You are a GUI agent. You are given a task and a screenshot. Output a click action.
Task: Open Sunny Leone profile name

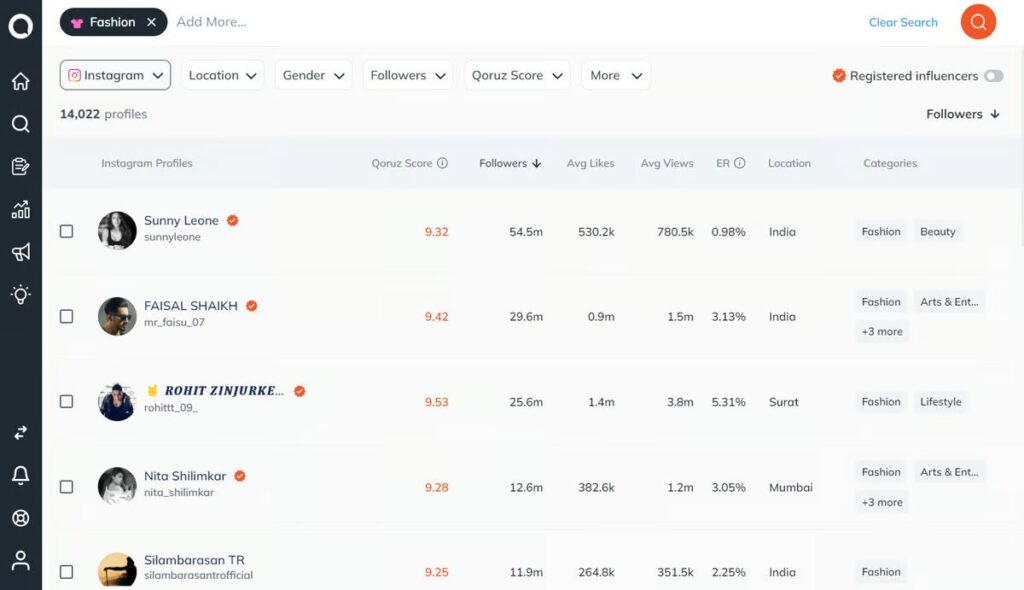181,221
